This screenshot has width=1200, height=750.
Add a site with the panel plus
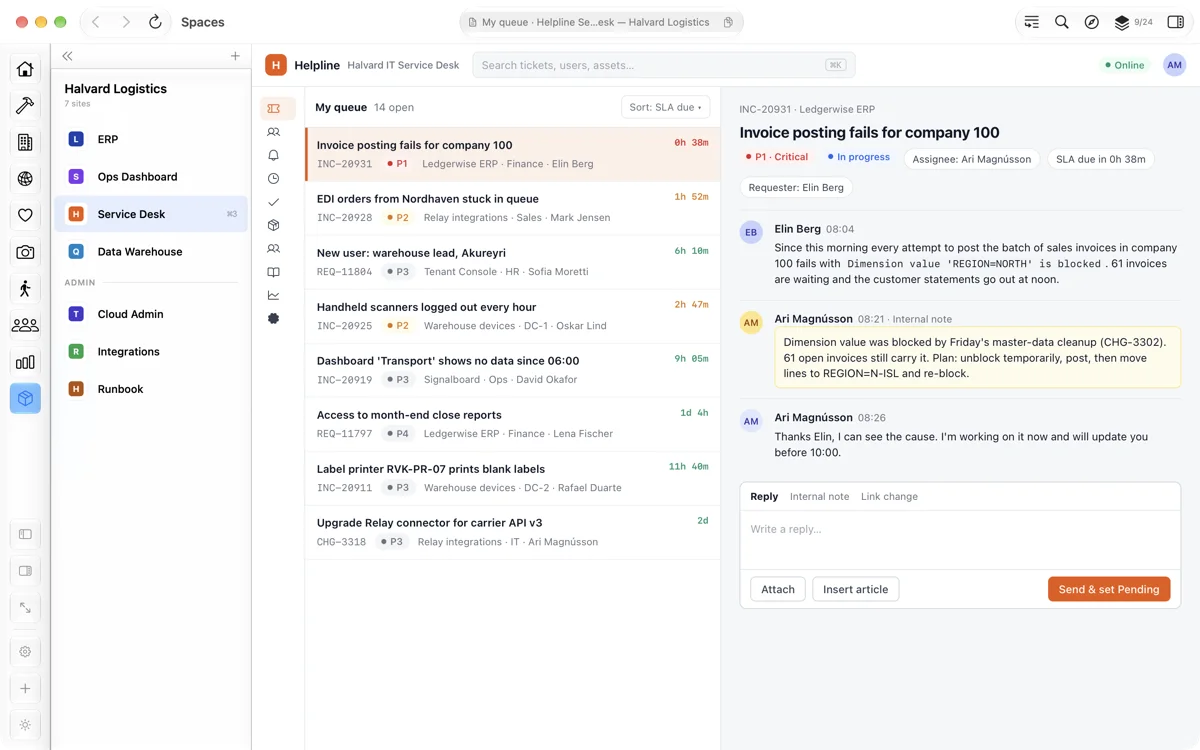click(235, 56)
